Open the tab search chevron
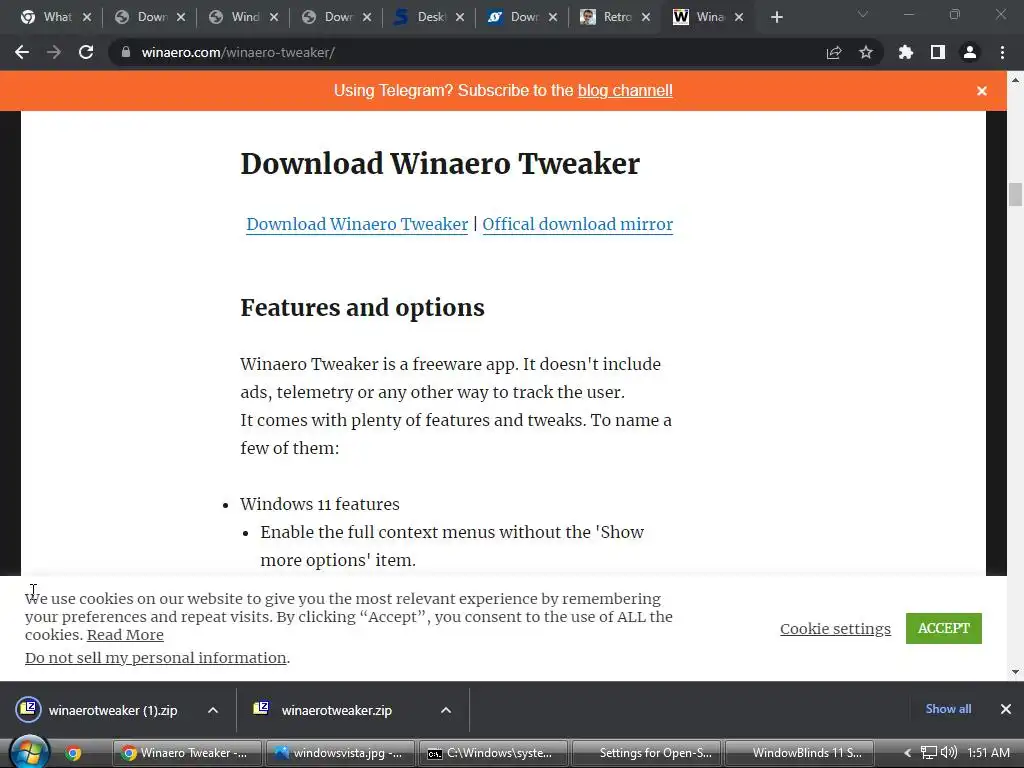Viewport: 1024px width, 768px height. pyautogui.click(x=863, y=14)
